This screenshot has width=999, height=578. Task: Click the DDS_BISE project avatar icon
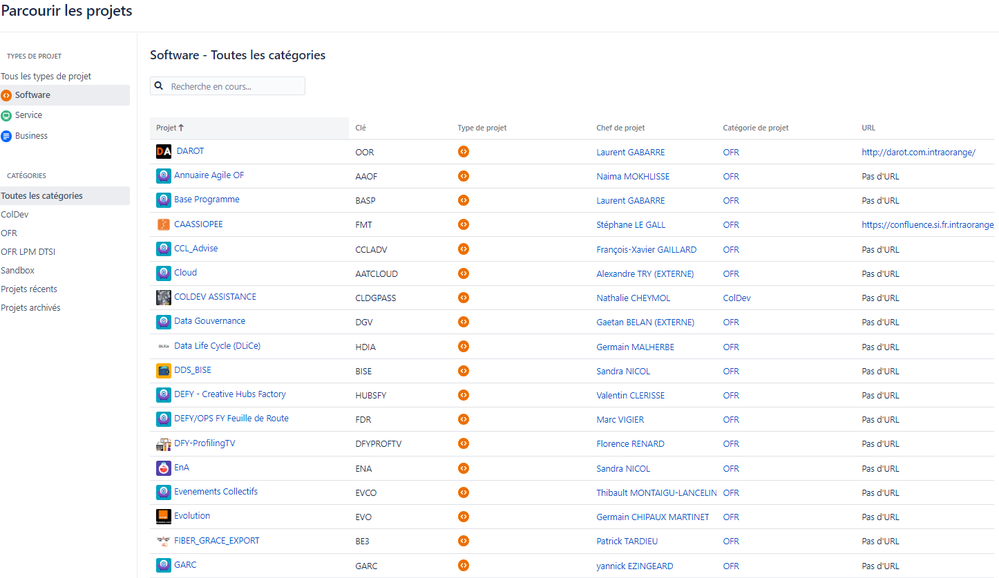(x=164, y=370)
